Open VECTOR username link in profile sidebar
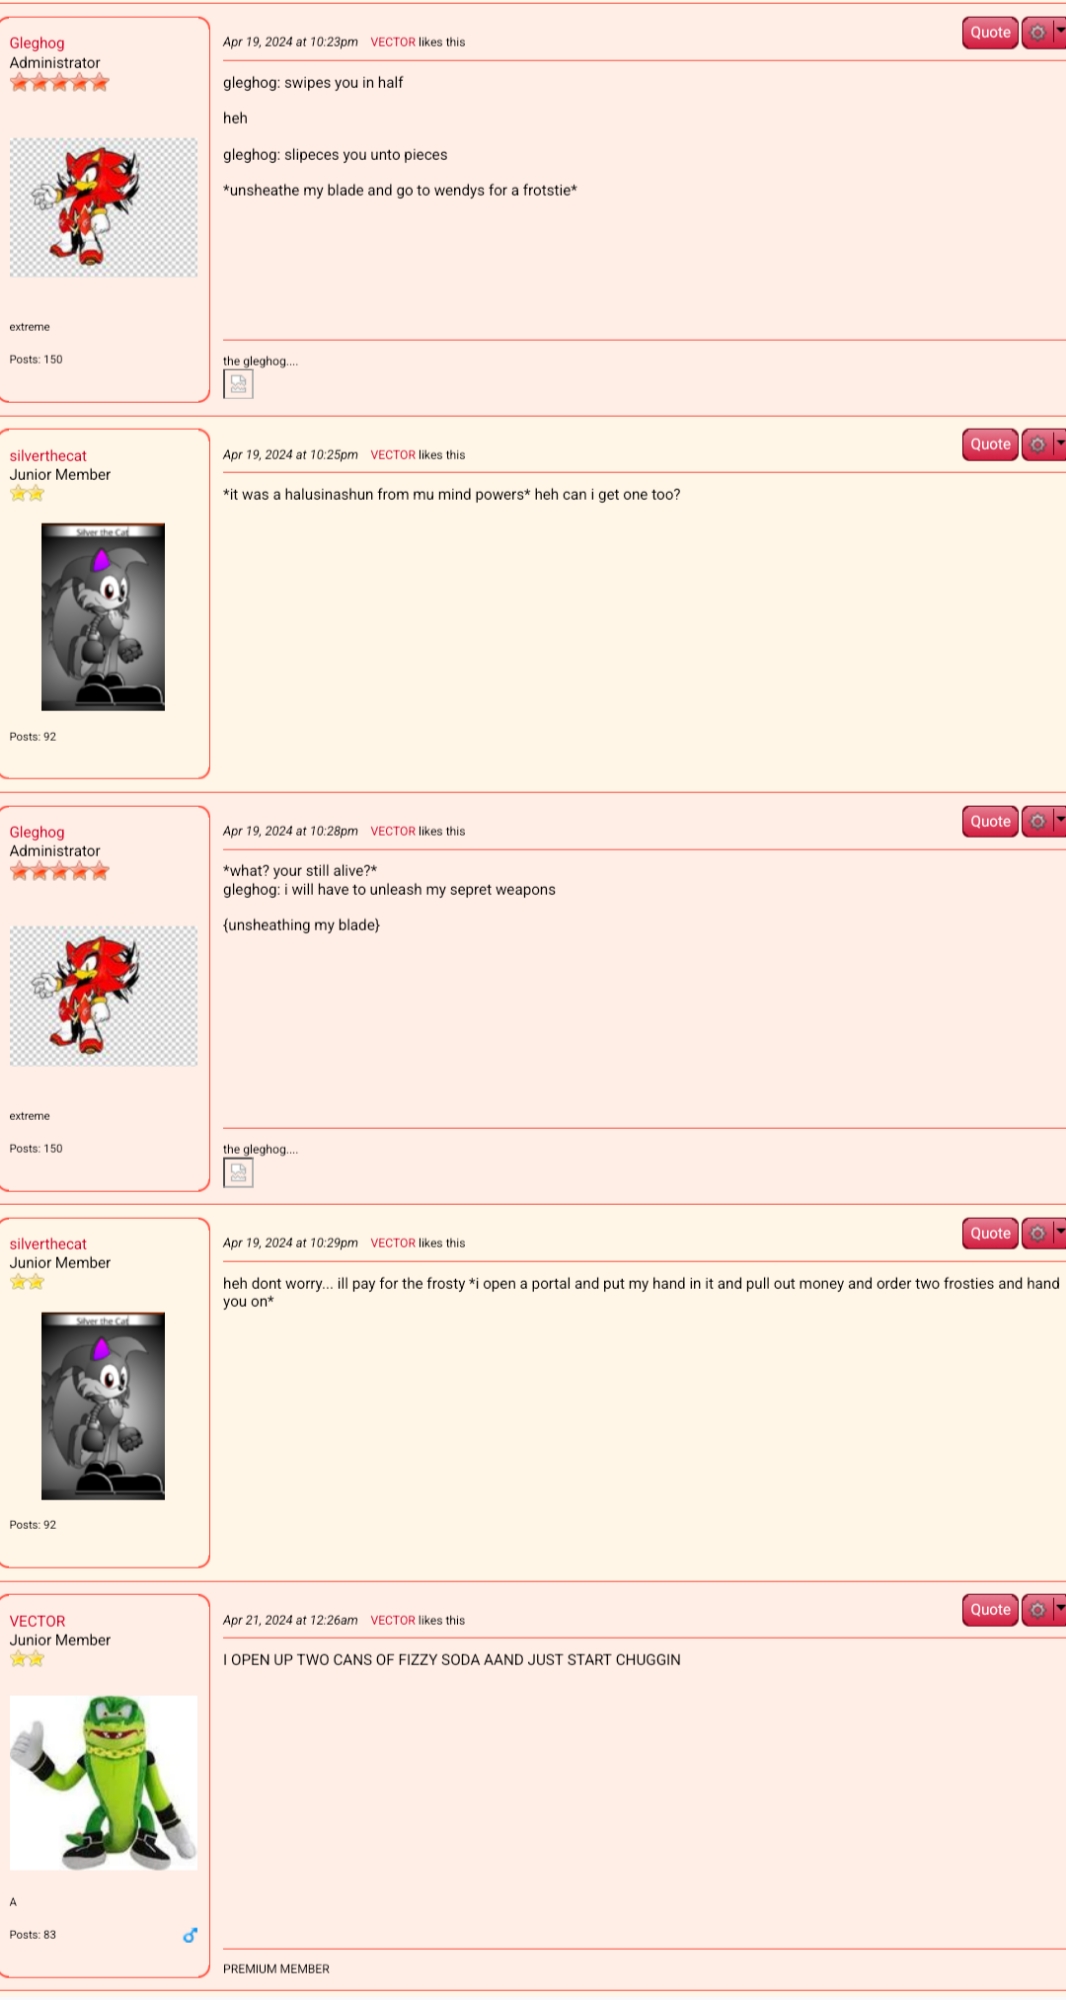Screen dimensions: 1066x2000 coord(37,1622)
